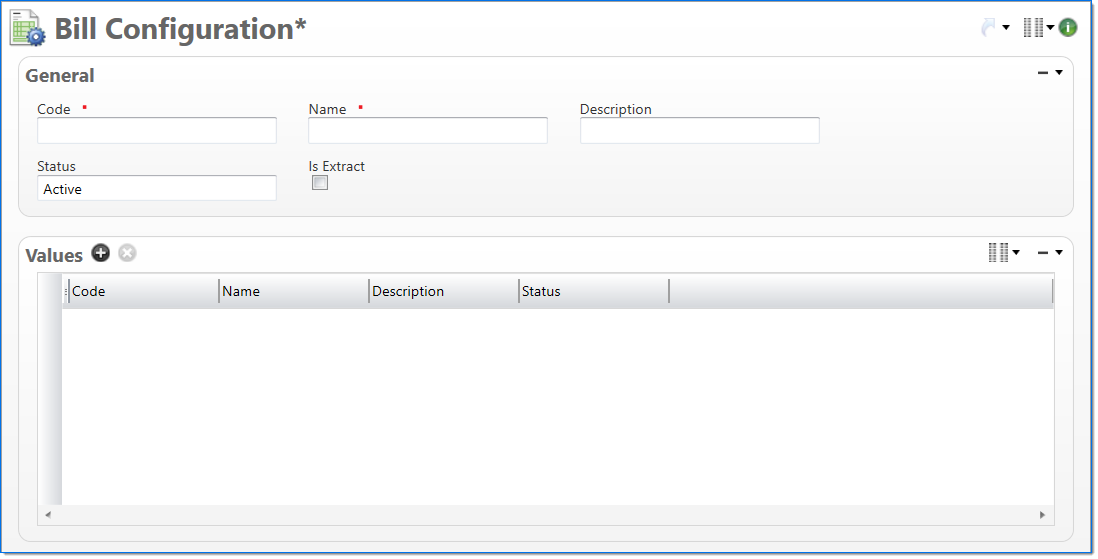The height and width of the screenshot is (559, 1098).
Task: Sort by Code column header
Action: pos(140,292)
